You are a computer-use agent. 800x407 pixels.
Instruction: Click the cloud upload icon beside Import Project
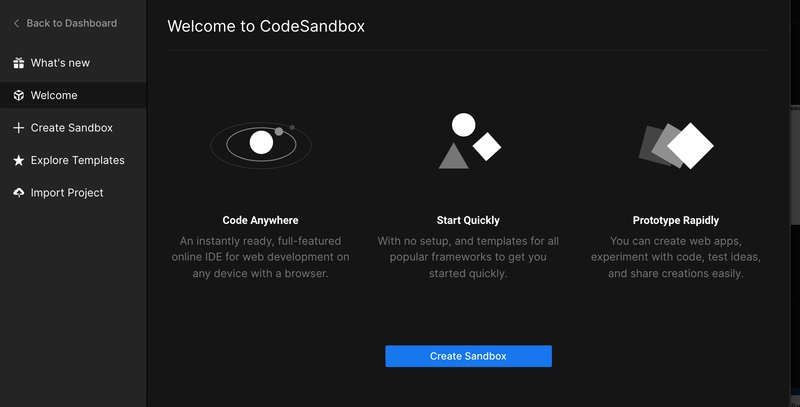[19, 193]
